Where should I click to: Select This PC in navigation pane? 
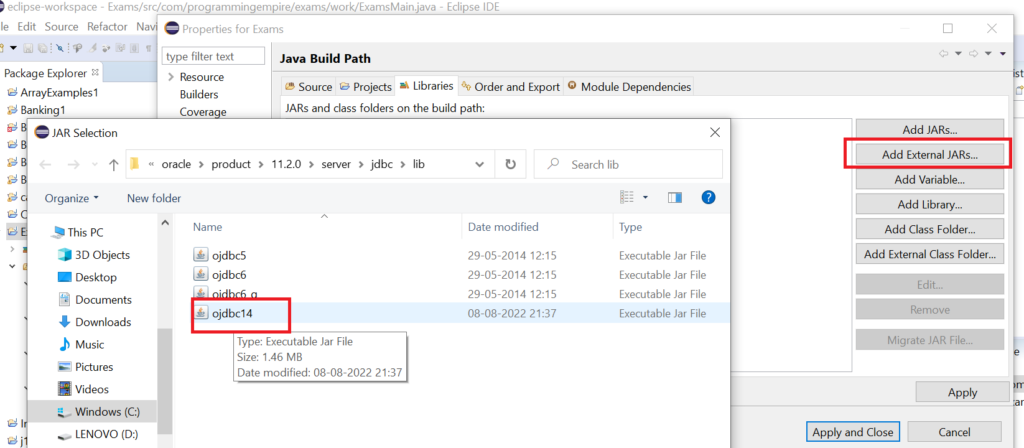coord(85,232)
